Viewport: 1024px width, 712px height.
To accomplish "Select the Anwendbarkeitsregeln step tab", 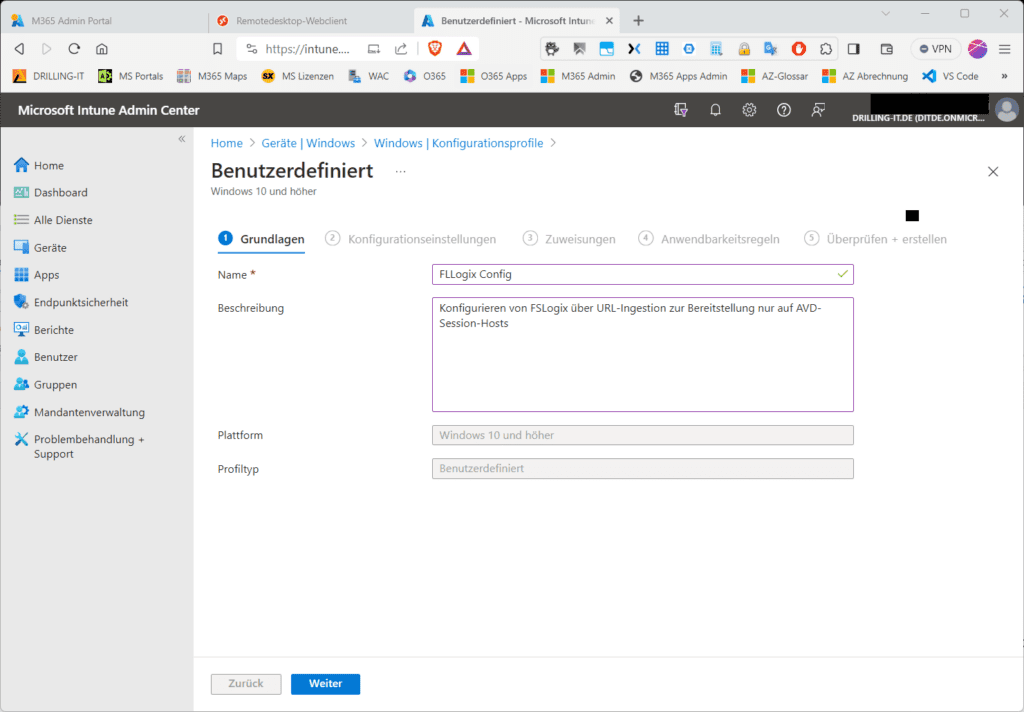I will [709, 239].
